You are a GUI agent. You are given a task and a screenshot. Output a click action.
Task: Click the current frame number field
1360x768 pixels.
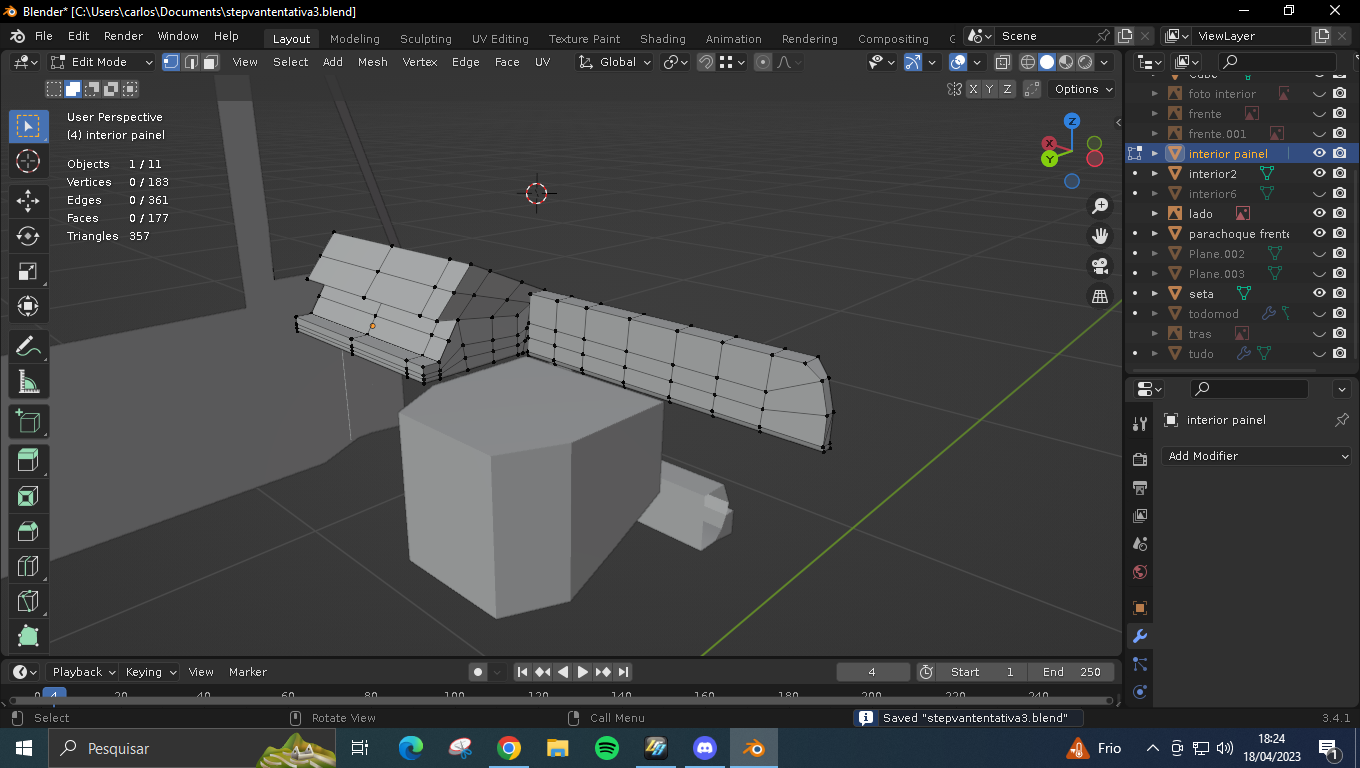tap(873, 672)
